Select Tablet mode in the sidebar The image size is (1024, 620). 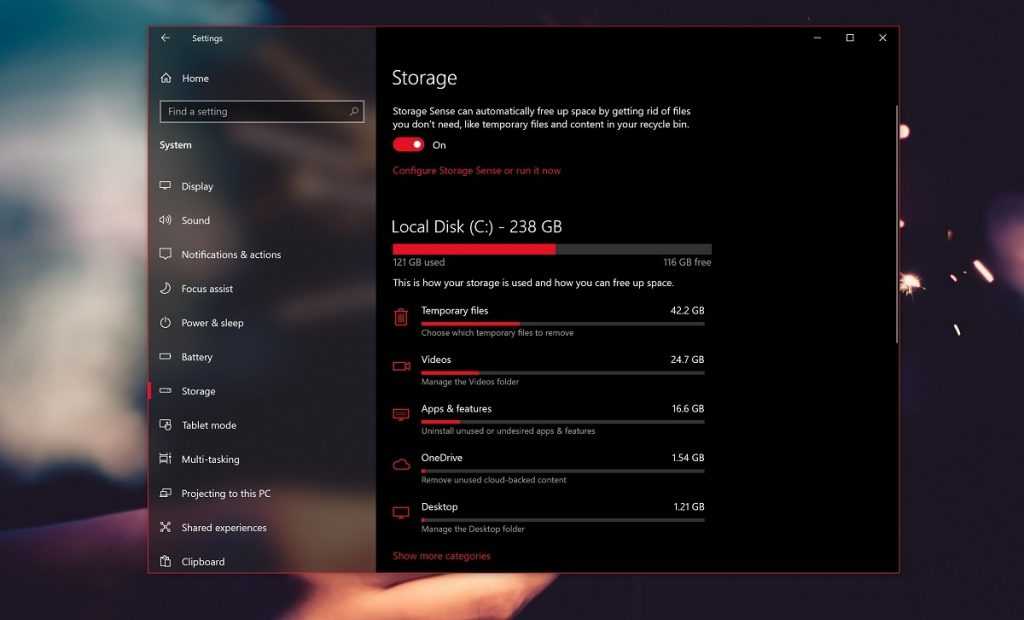pos(209,425)
